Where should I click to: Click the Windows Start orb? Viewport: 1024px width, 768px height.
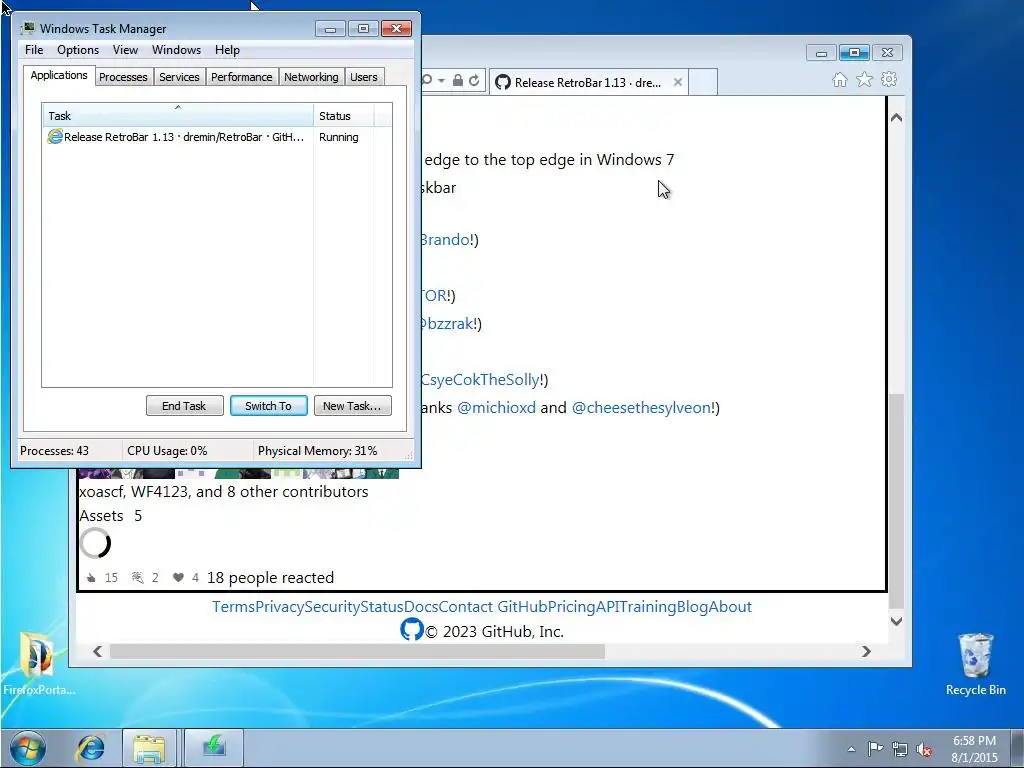pyautogui.click(x=28, y=747)
